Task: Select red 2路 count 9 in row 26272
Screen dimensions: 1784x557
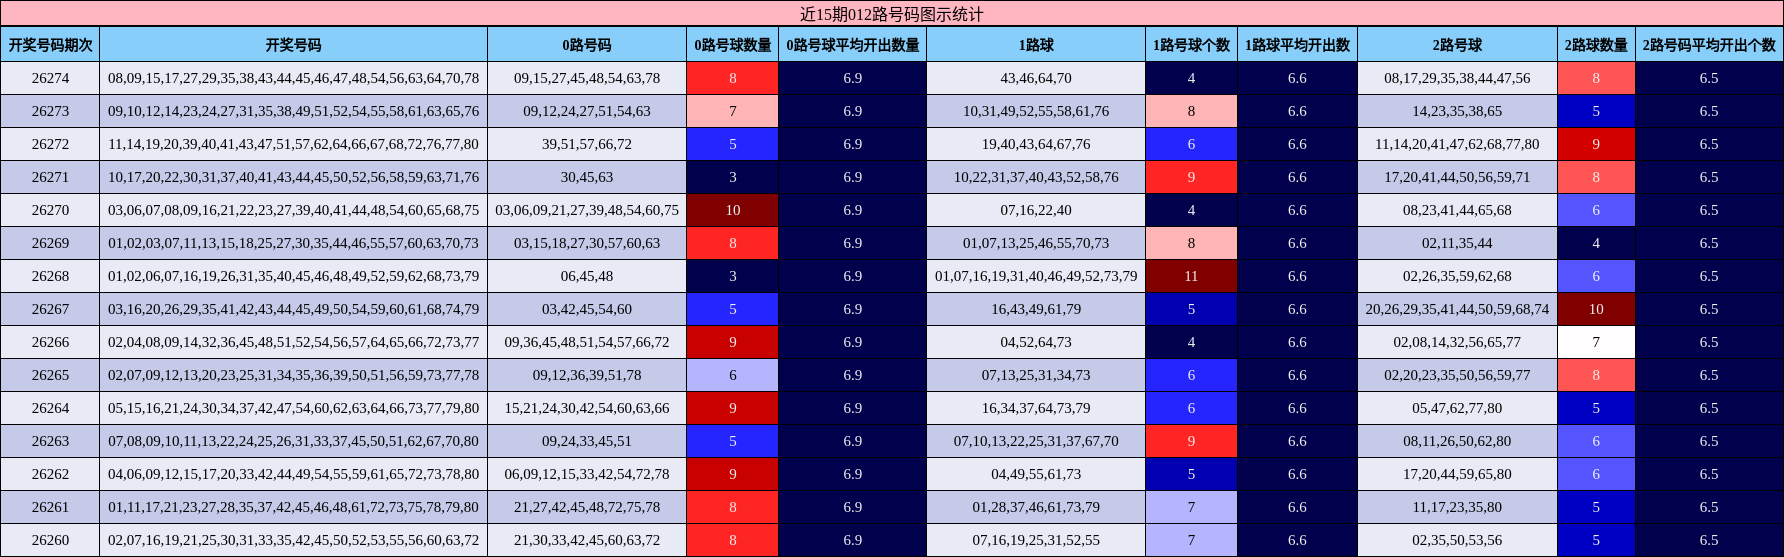Action: click(1596, 144)
